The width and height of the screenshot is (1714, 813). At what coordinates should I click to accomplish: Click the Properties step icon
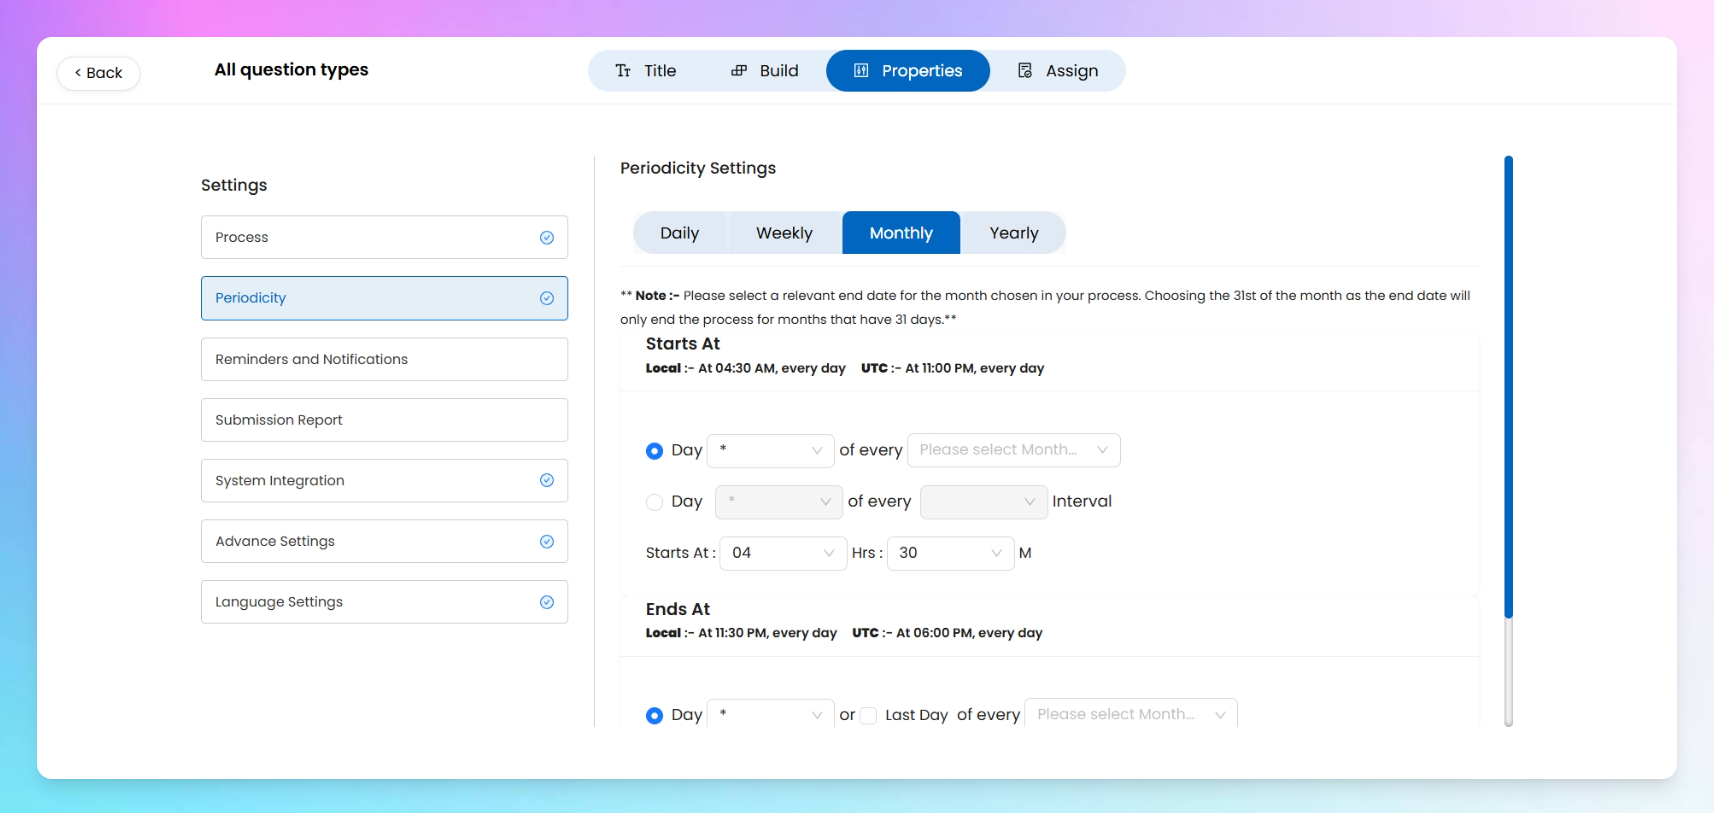pos(861,71)
